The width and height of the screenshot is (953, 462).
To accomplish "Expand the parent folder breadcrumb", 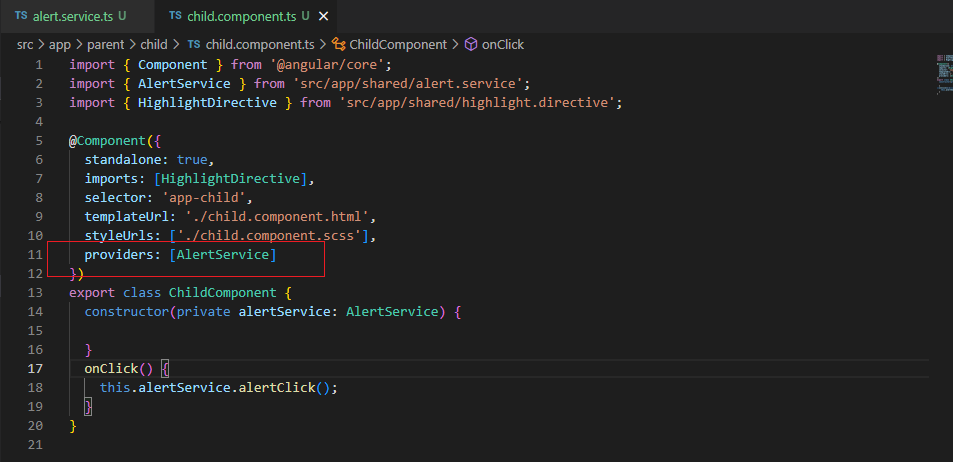I will tap(107, 44).
